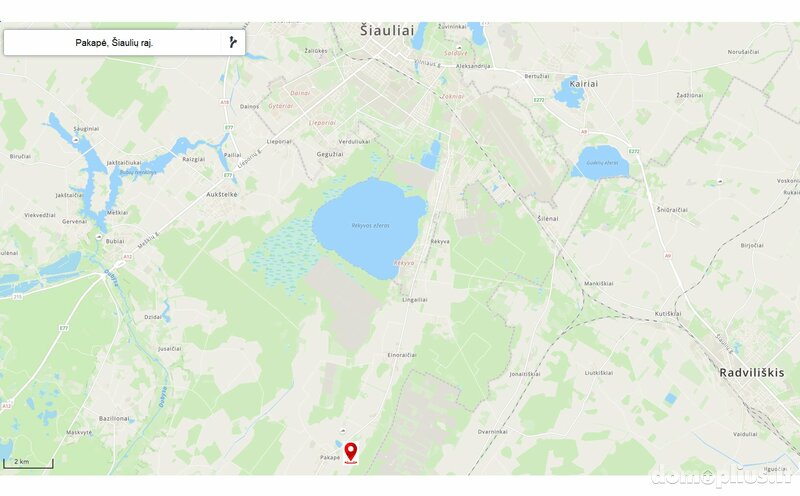The height and width of the screenshot is (496, 800).
Task: Click the Aukštelkė village label
Action: [x=222, y=194]
